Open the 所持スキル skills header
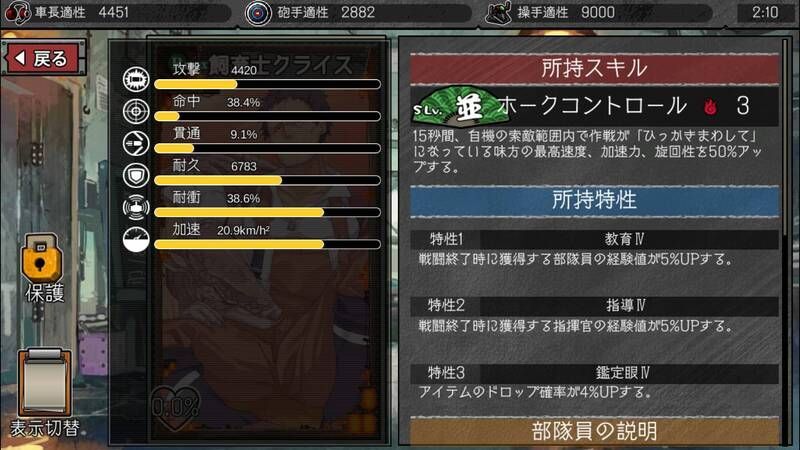The height and width of the screenshot is (450, 800). tap(594, 68)
